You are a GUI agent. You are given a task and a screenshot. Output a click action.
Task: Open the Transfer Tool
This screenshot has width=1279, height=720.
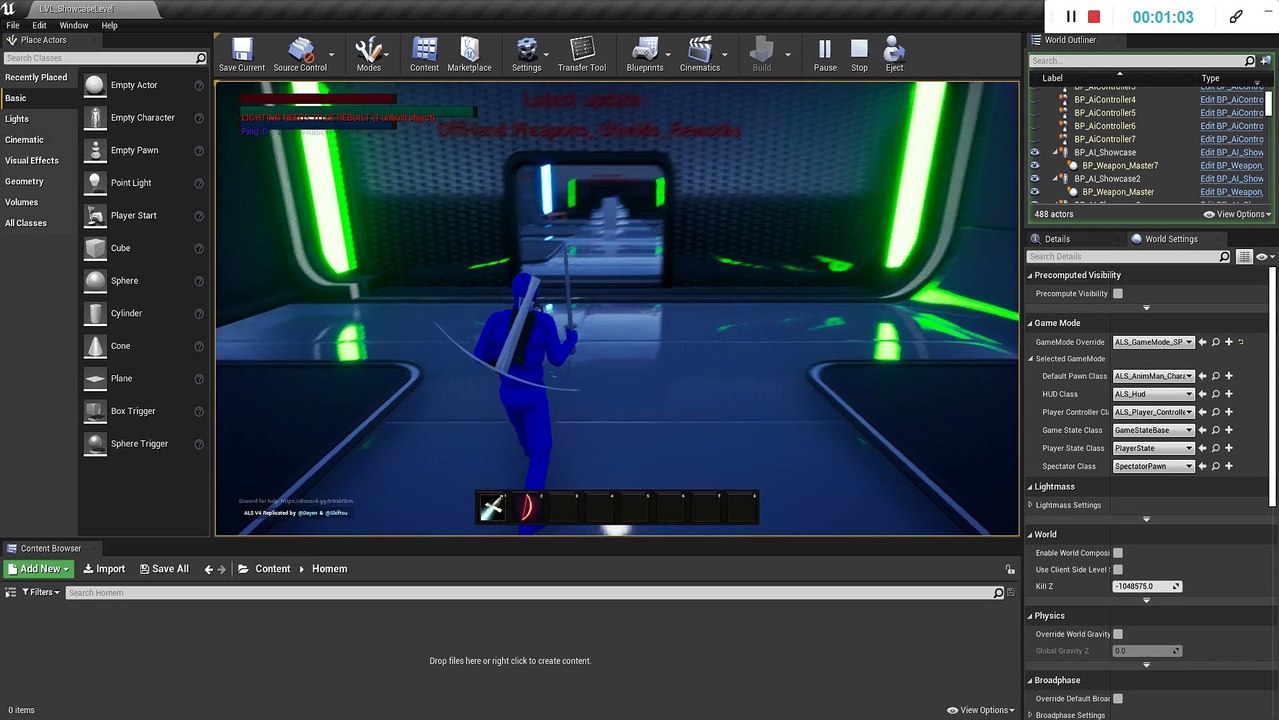tap(582, 55)
